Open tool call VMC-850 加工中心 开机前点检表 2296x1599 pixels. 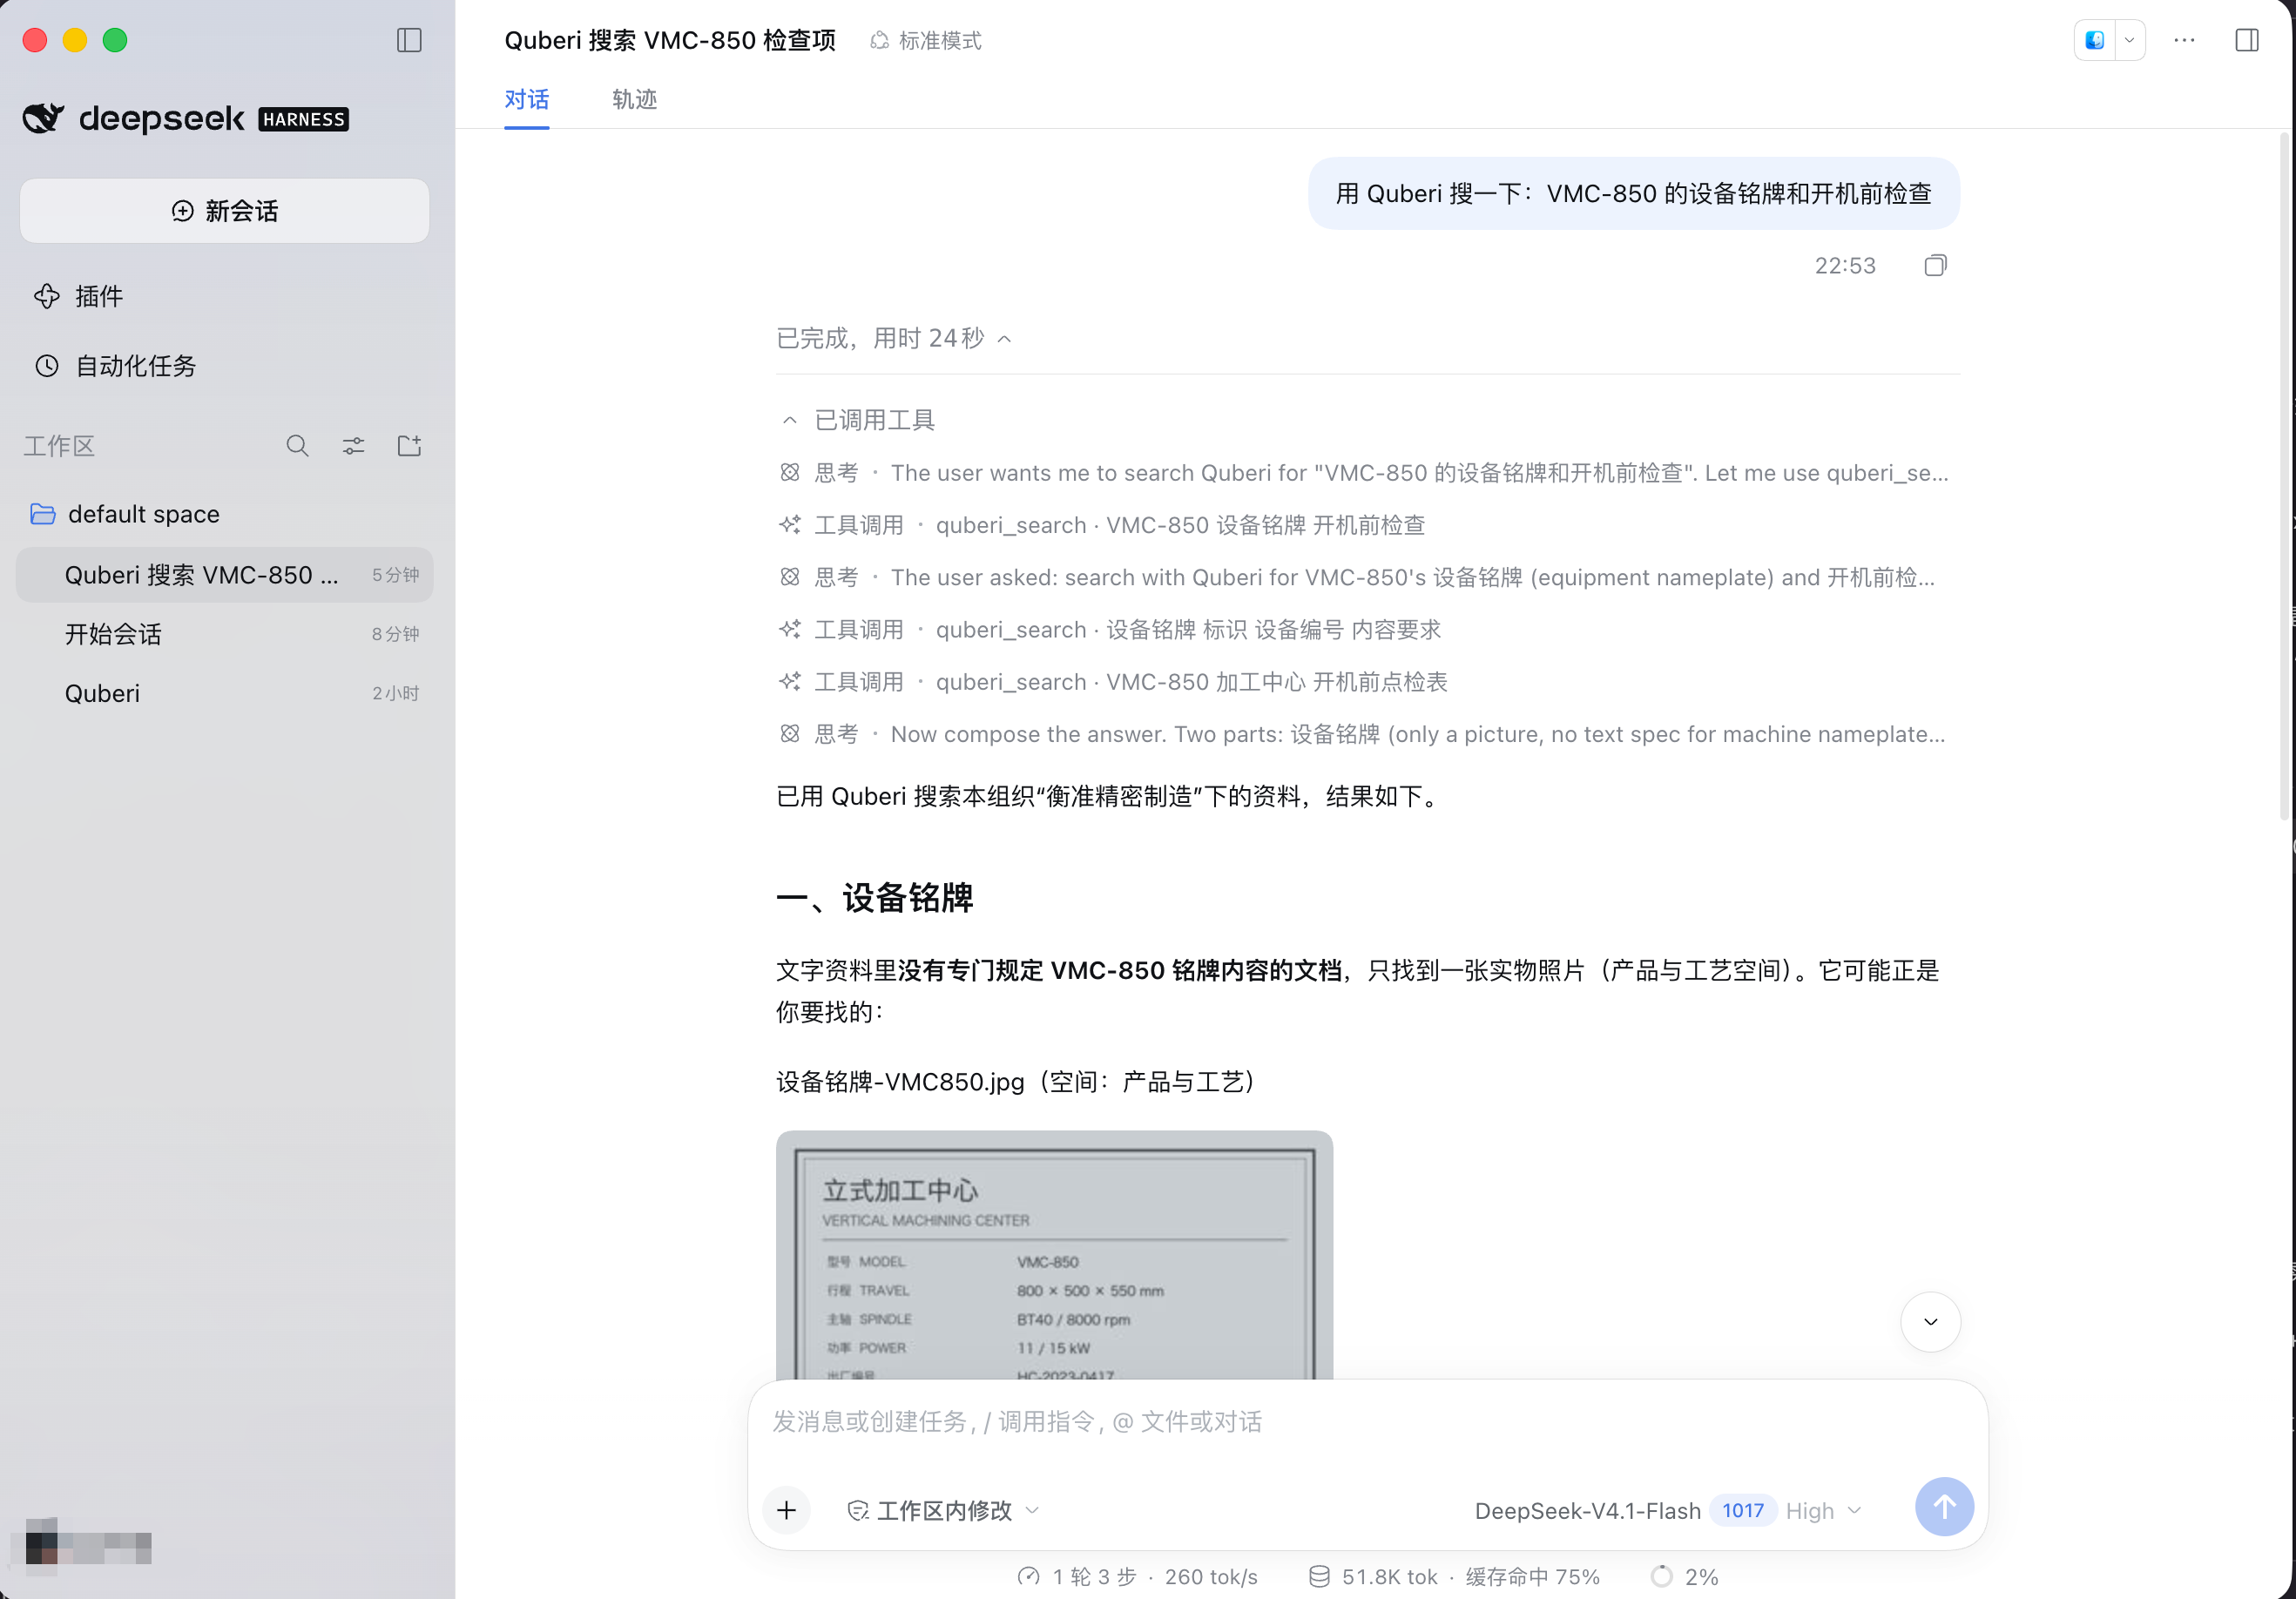(x=1113, y=682)
